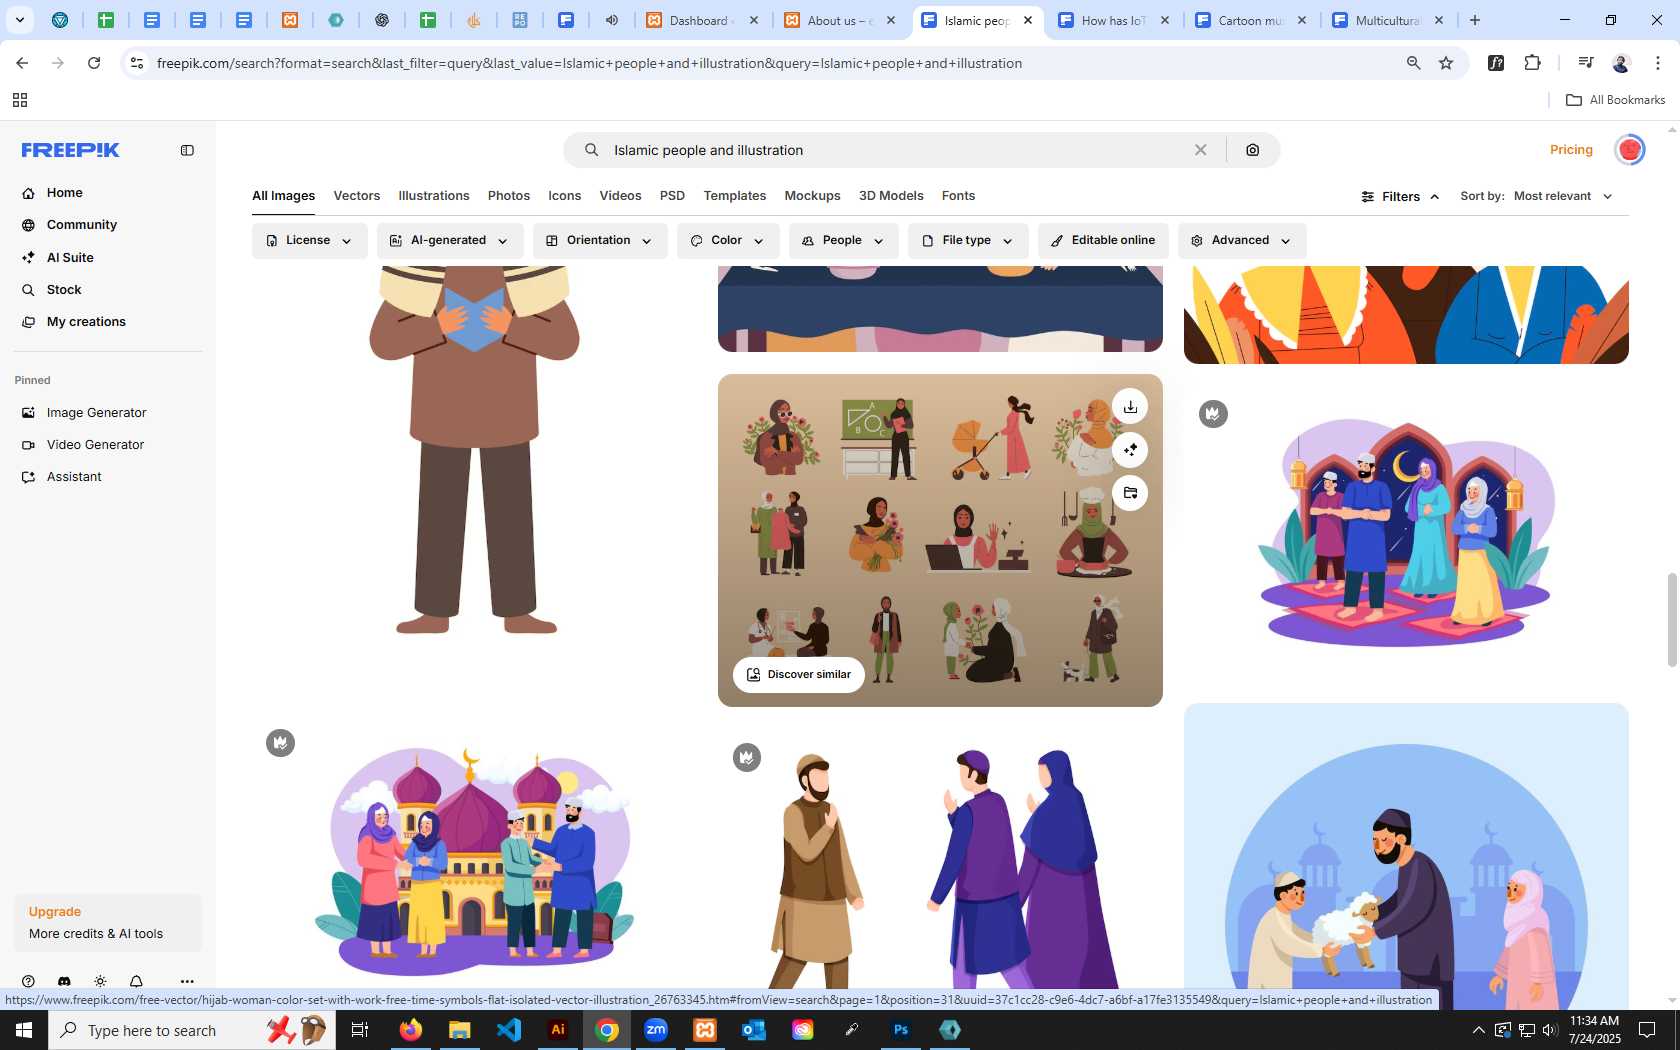Switch to Dashboard browser tab
1680x1050 pixels.
(704, 20)
